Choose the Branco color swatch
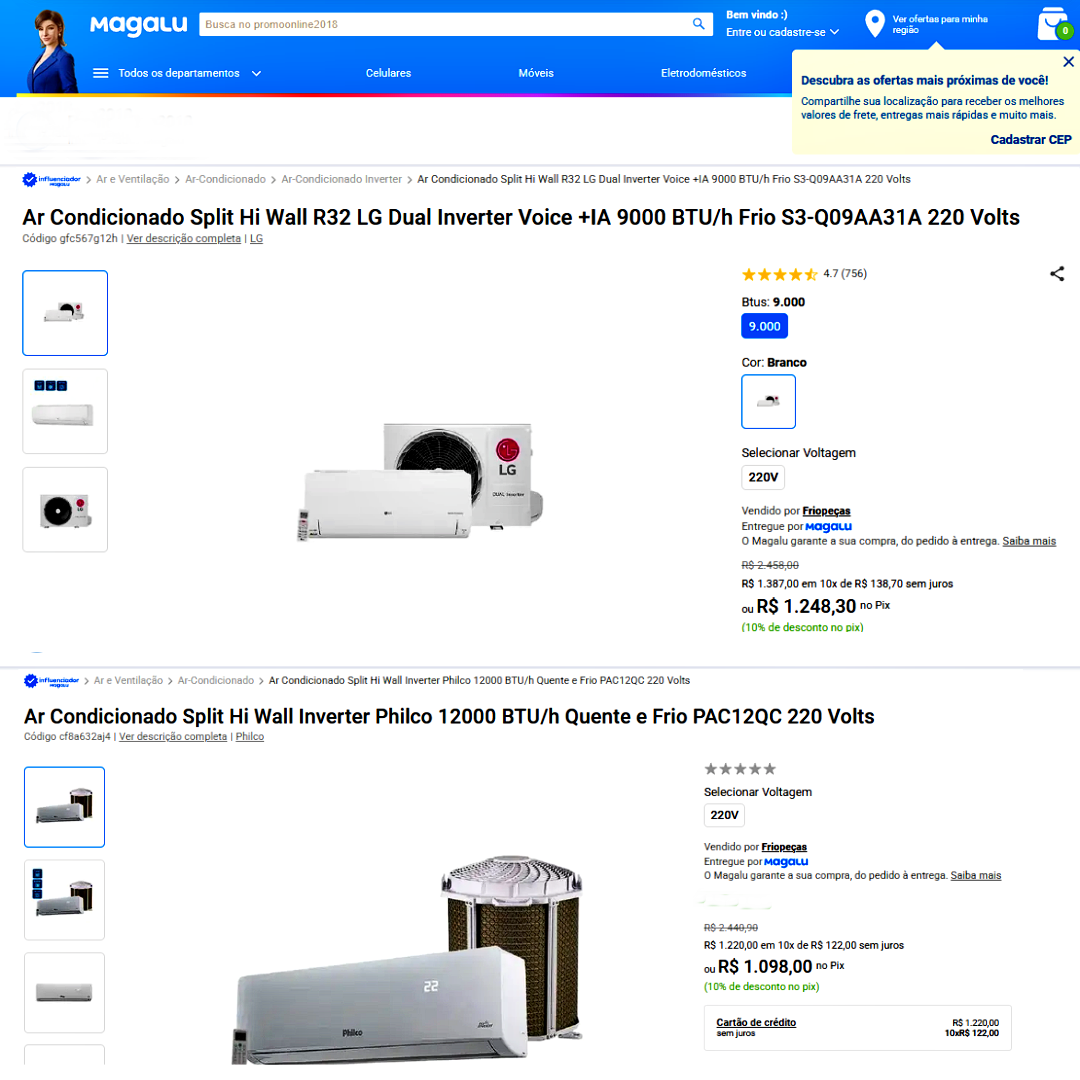This screenshot has width=1080, height=1080. [x=768, y=402]
